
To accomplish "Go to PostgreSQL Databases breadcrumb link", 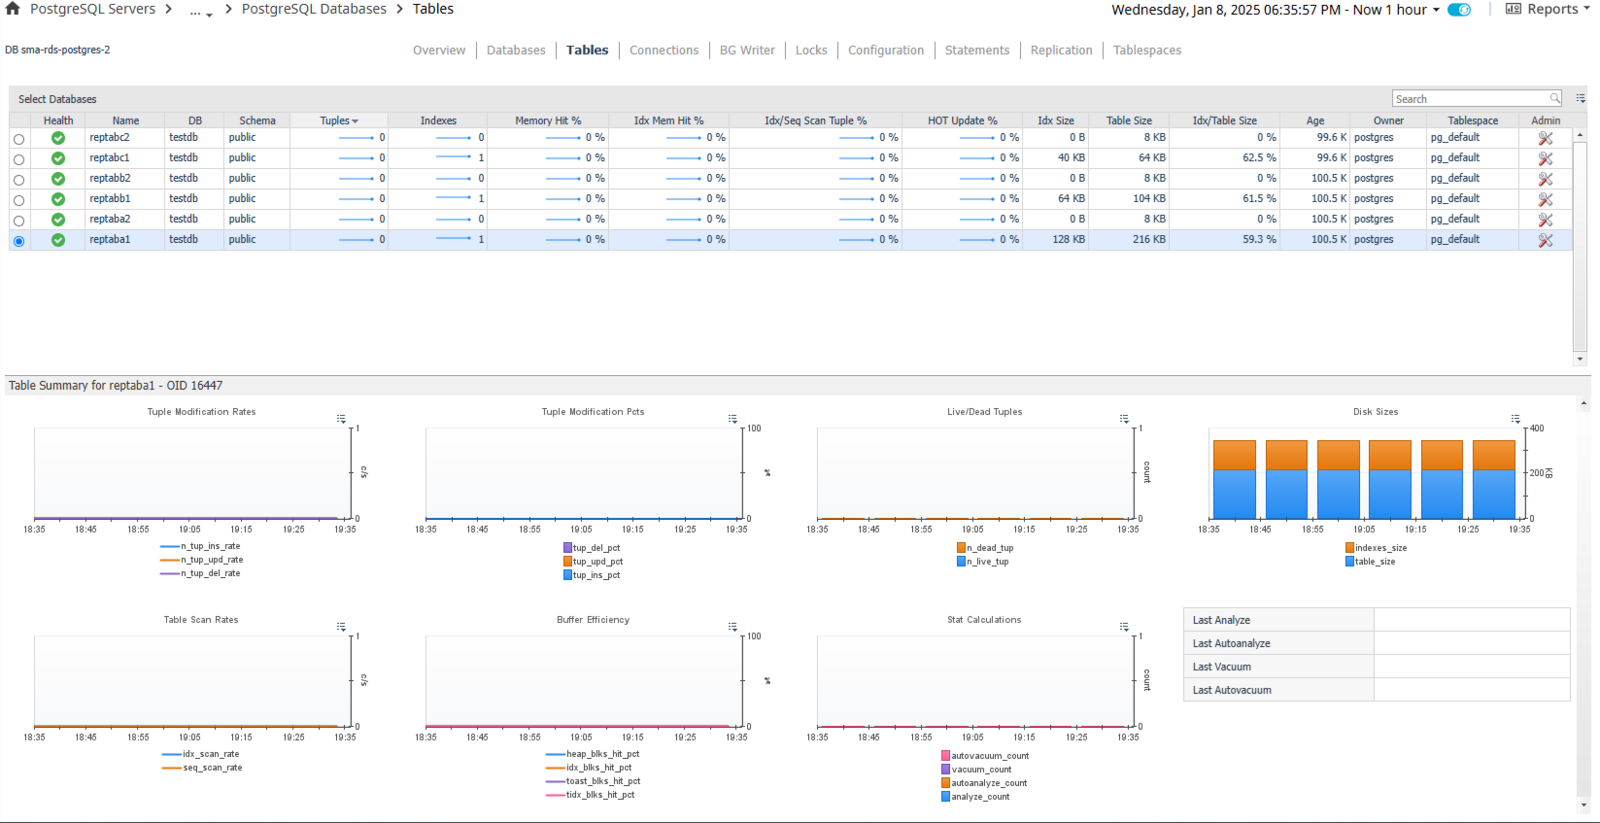I will click(x=314, y=9).
